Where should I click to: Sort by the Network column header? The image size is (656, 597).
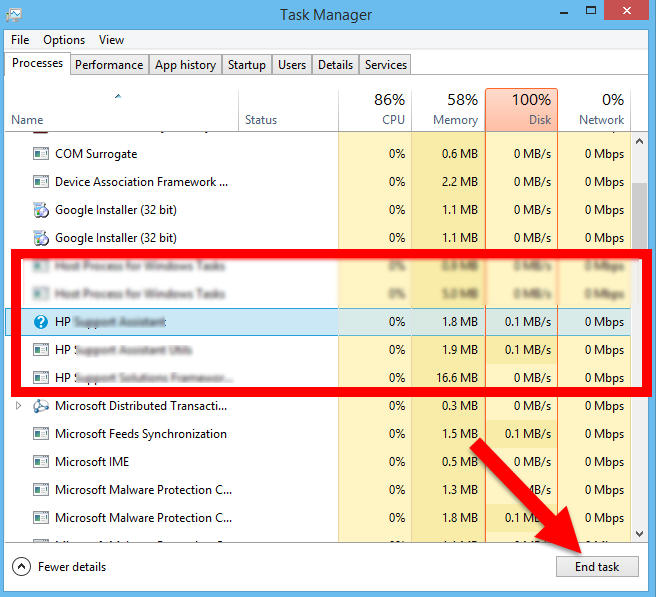594,110
